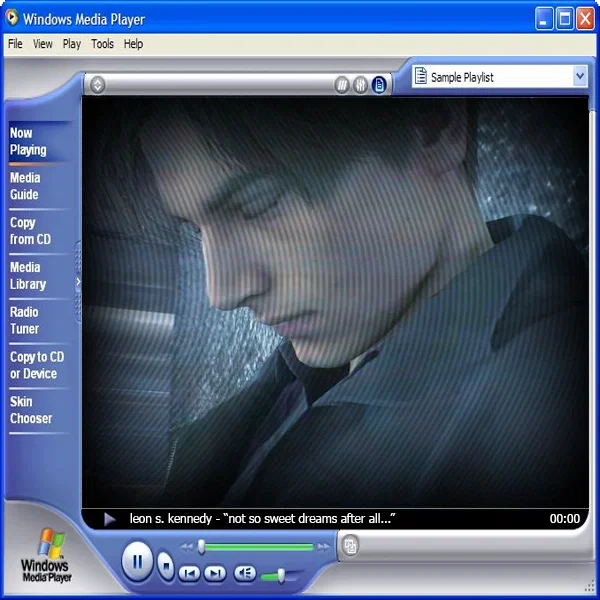Click the play status icon in info bar

pos(110,519)
